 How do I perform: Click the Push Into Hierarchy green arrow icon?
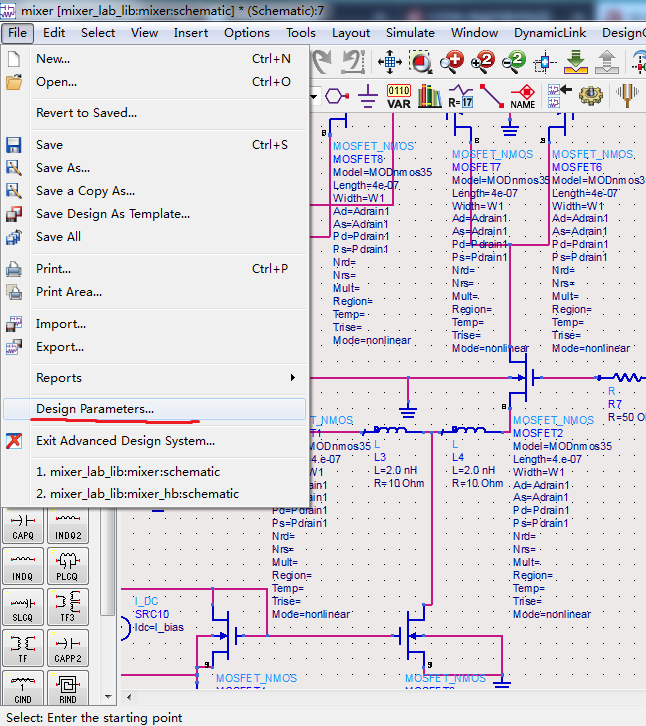coord(576,62)
